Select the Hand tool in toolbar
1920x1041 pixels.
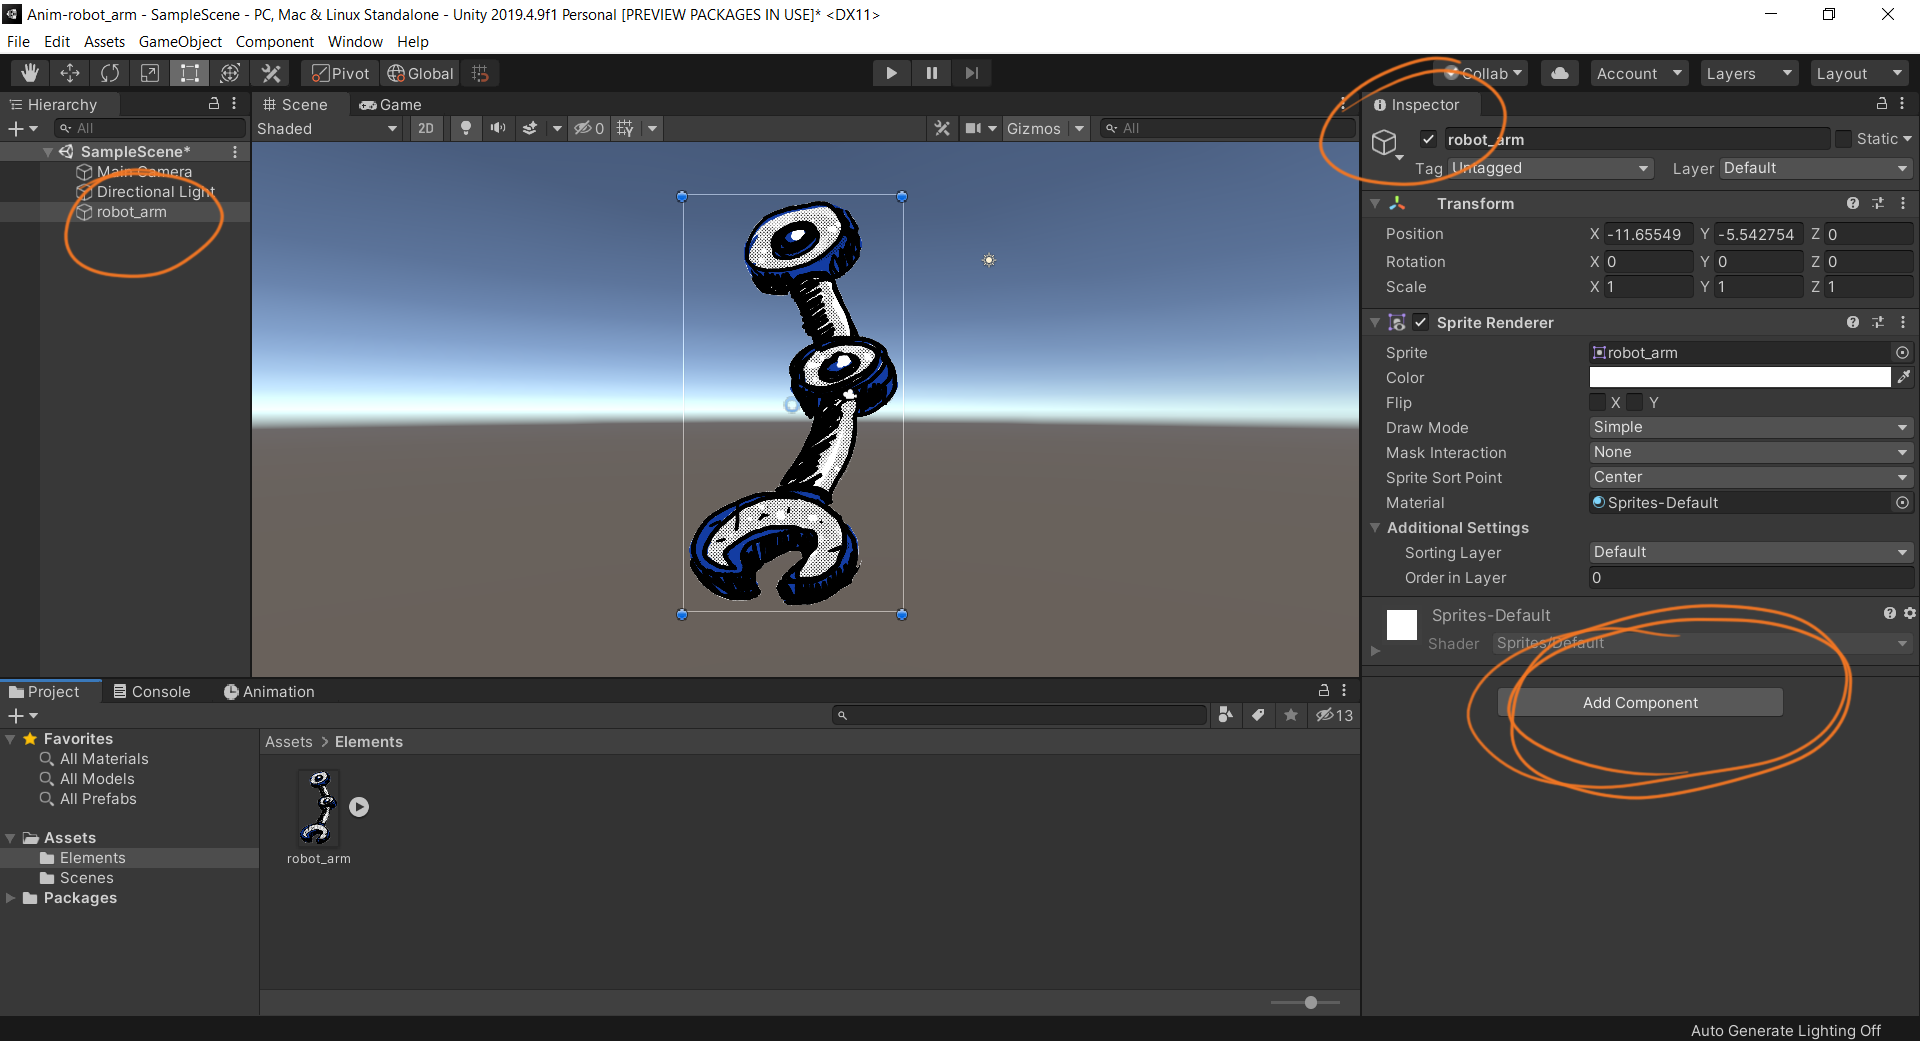tap(30, 73)
